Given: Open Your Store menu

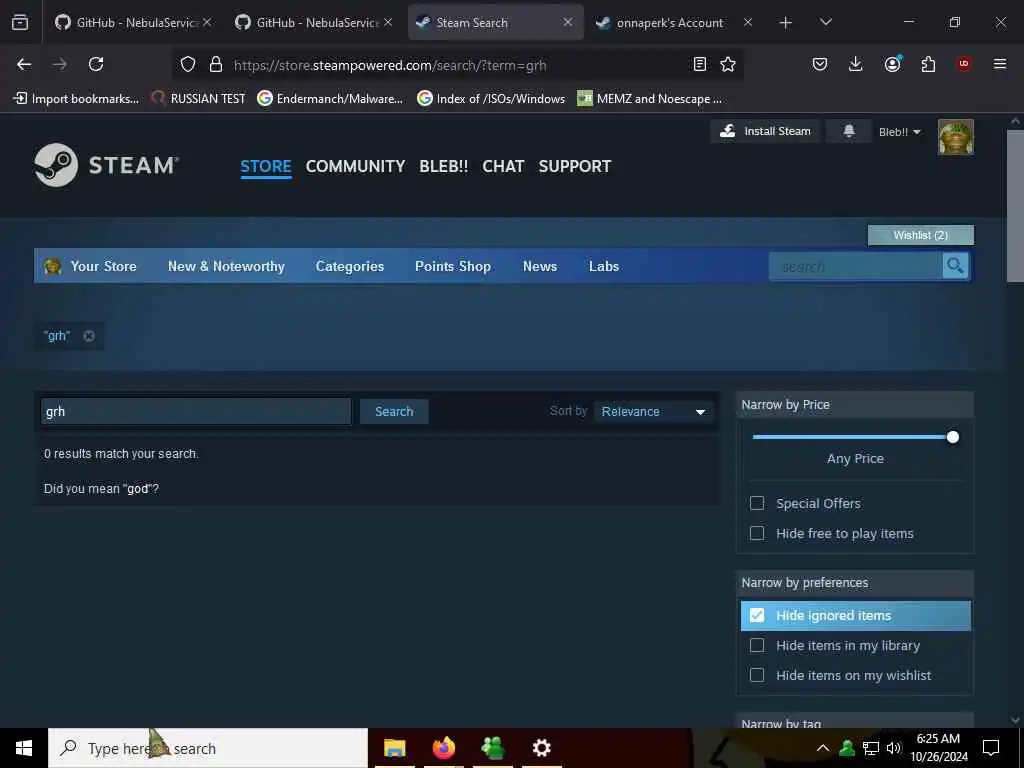Looking at the screenshot, I should 103,266.
